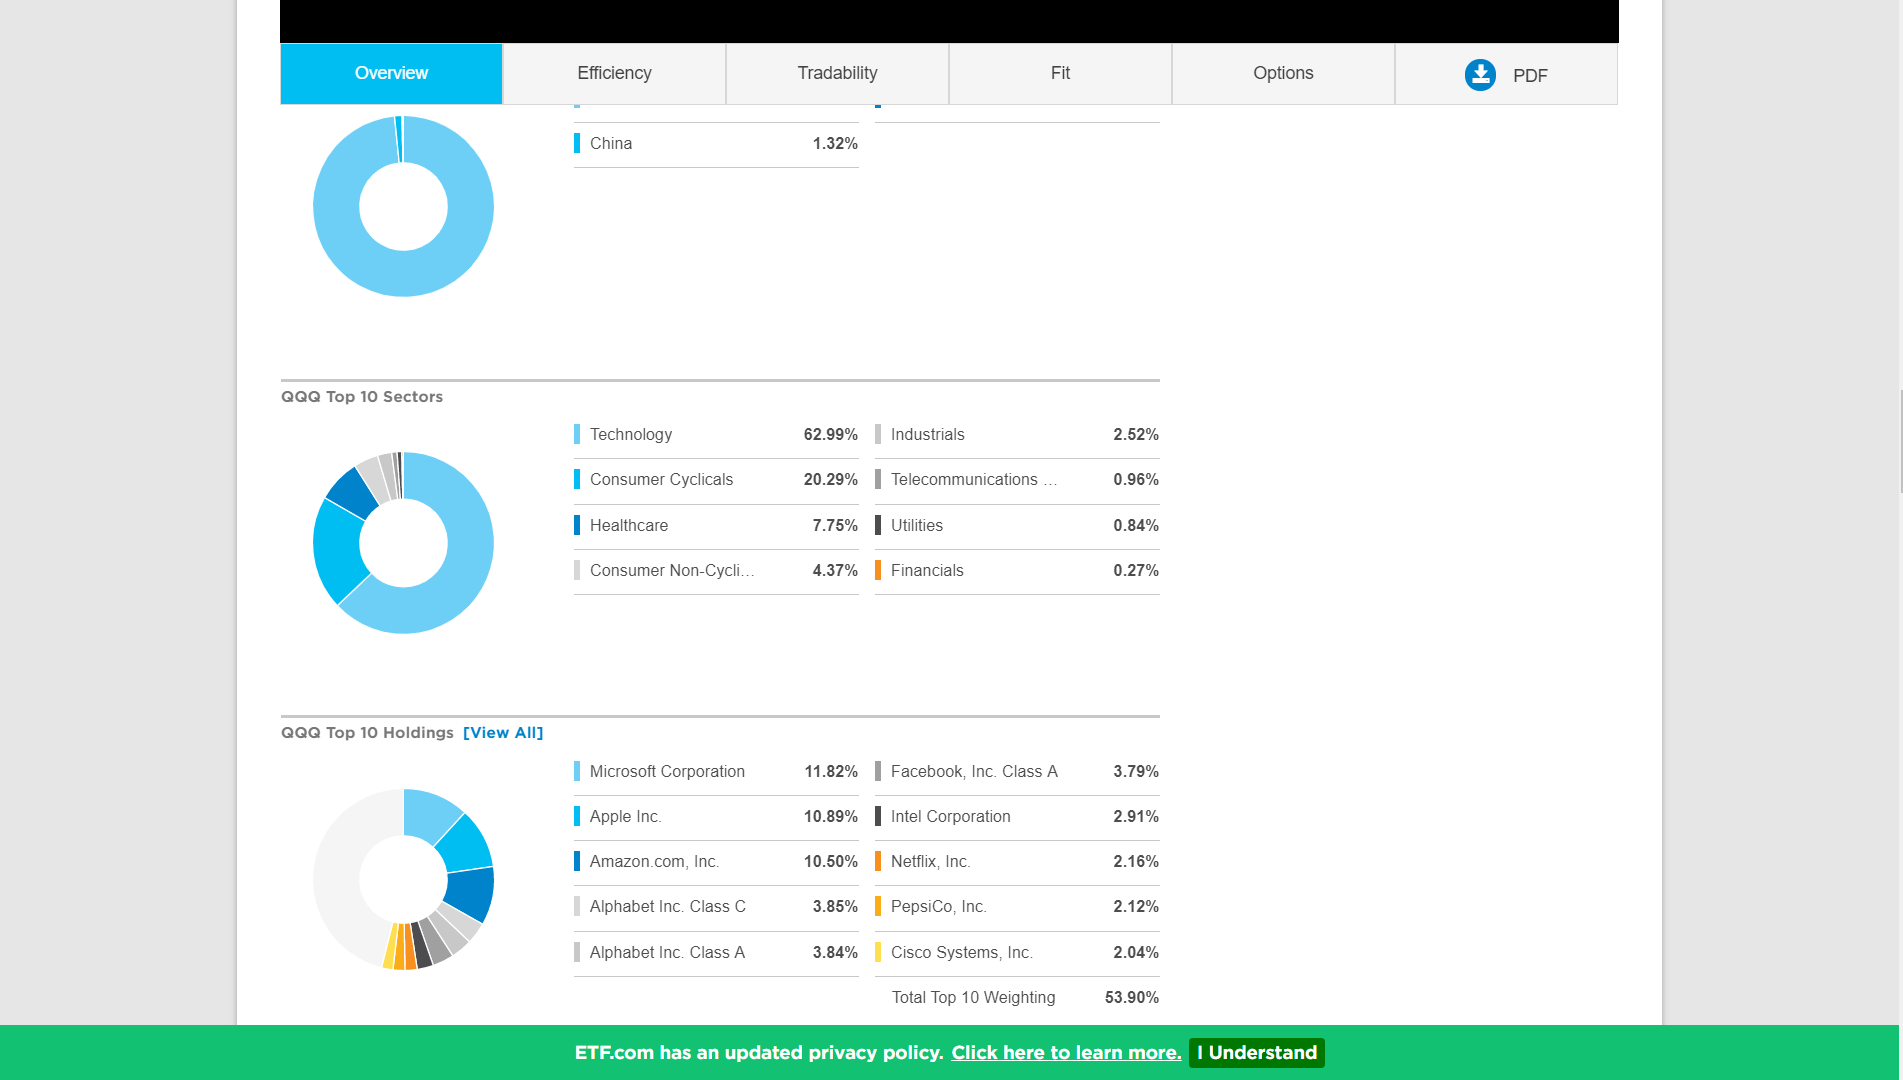Click the QQQ Top 10 Holdings heading
The width and height of the screenshot is (1903, 1080).
point(367,733)
